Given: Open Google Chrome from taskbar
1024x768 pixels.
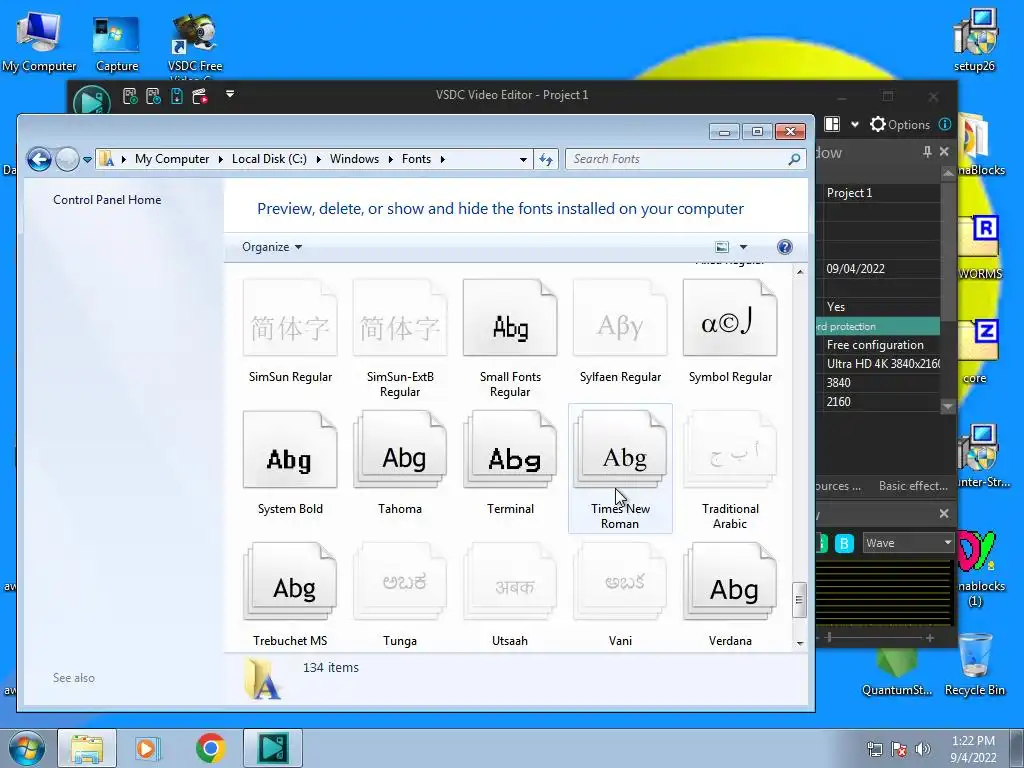Looking at the screenshot, I should pyautogui.click(x=210, y=748).
